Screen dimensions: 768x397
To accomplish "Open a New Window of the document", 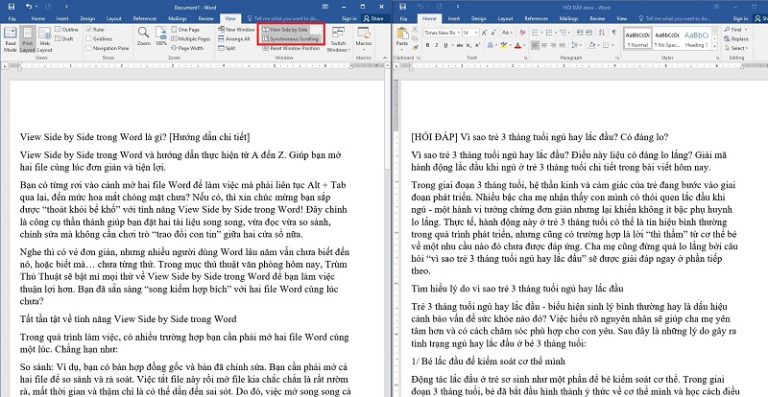I will click(x=237, y=29).
